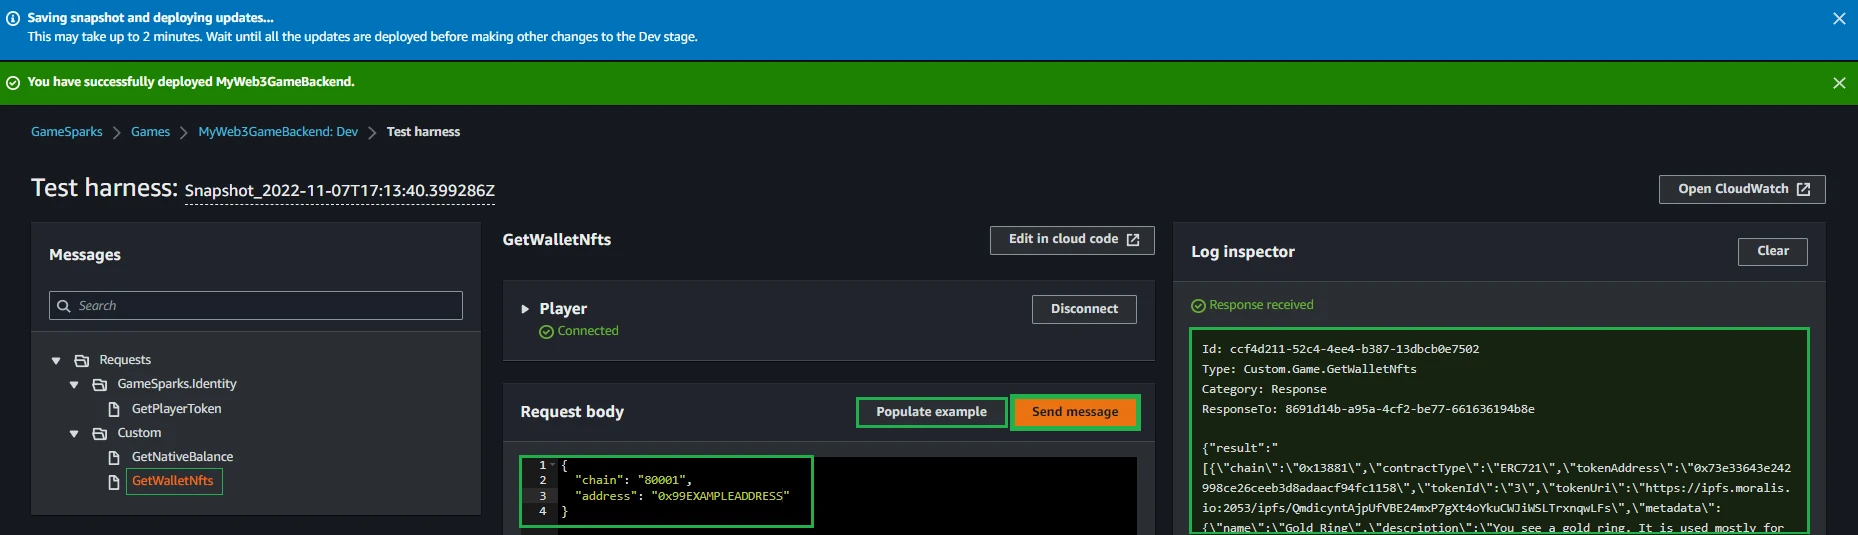Click the search magnifier icon in Messages
The image size is (1858, 535).
point(64,306)
